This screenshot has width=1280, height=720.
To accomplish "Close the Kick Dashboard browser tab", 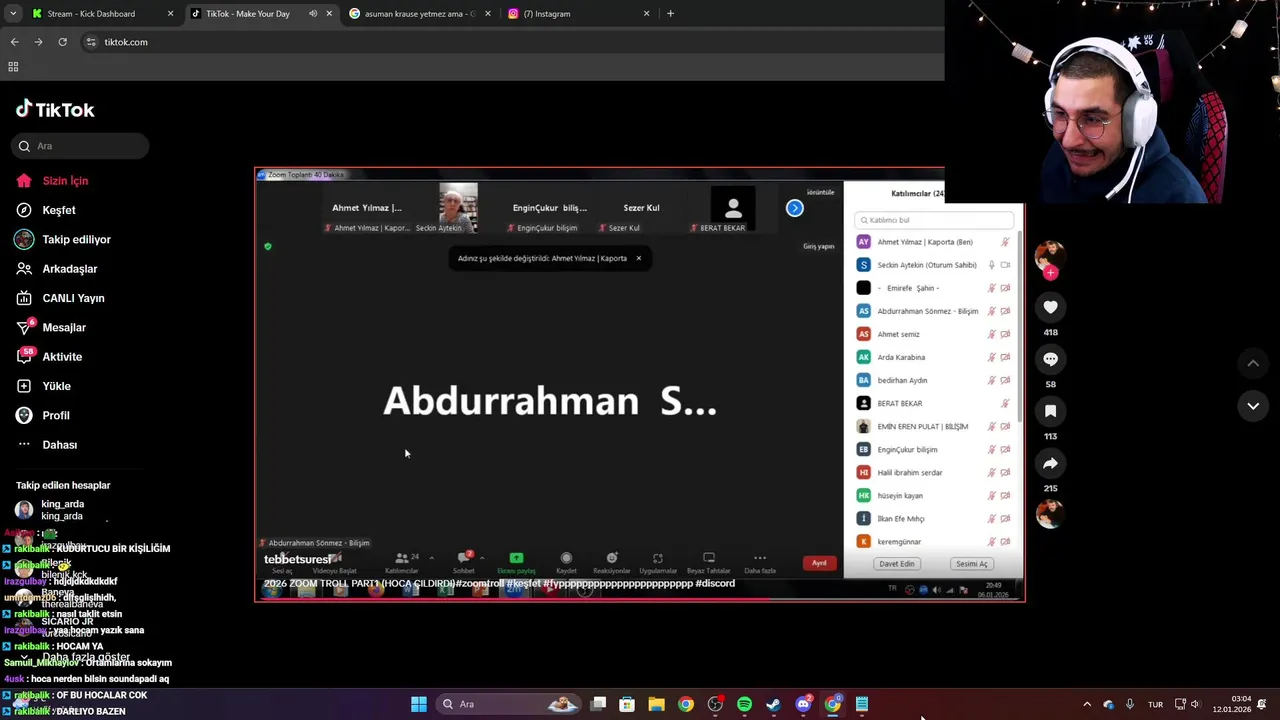I will click(x=170, y=14).
